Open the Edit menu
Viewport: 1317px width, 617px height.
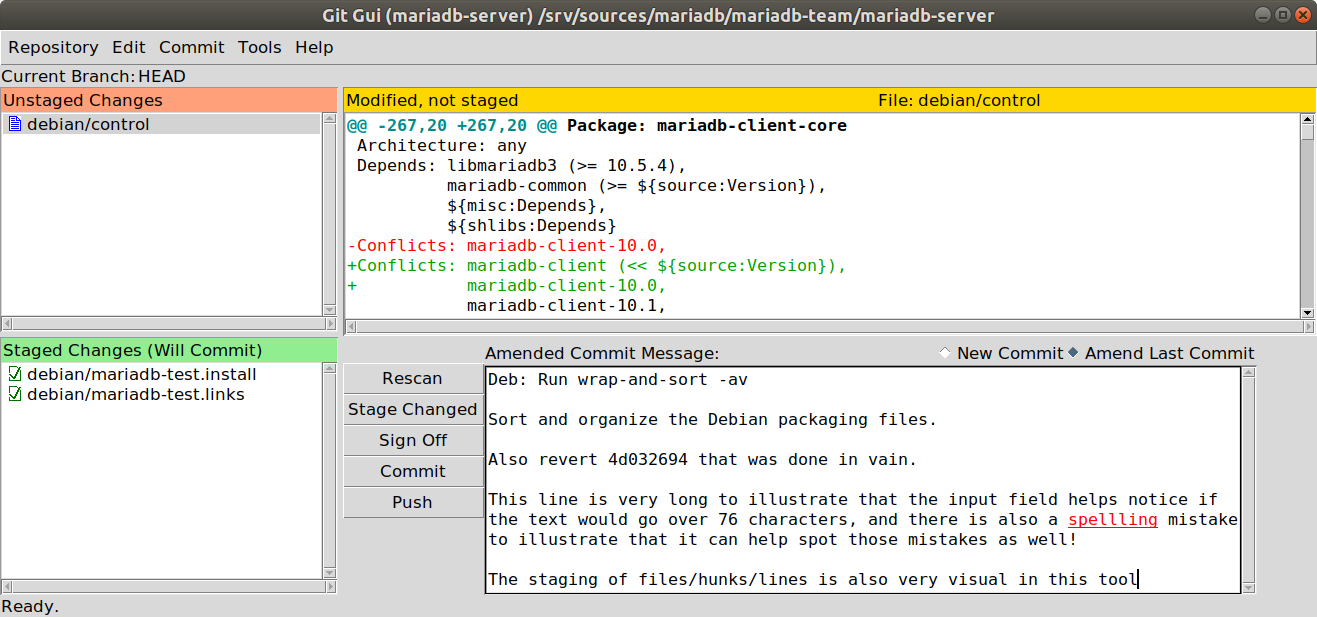click(128, 47)
